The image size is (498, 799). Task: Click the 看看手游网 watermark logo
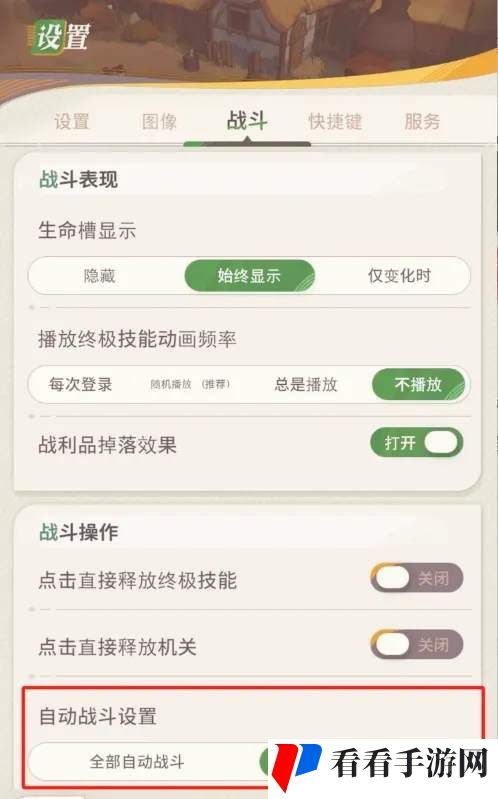click(x=383, y=766)
